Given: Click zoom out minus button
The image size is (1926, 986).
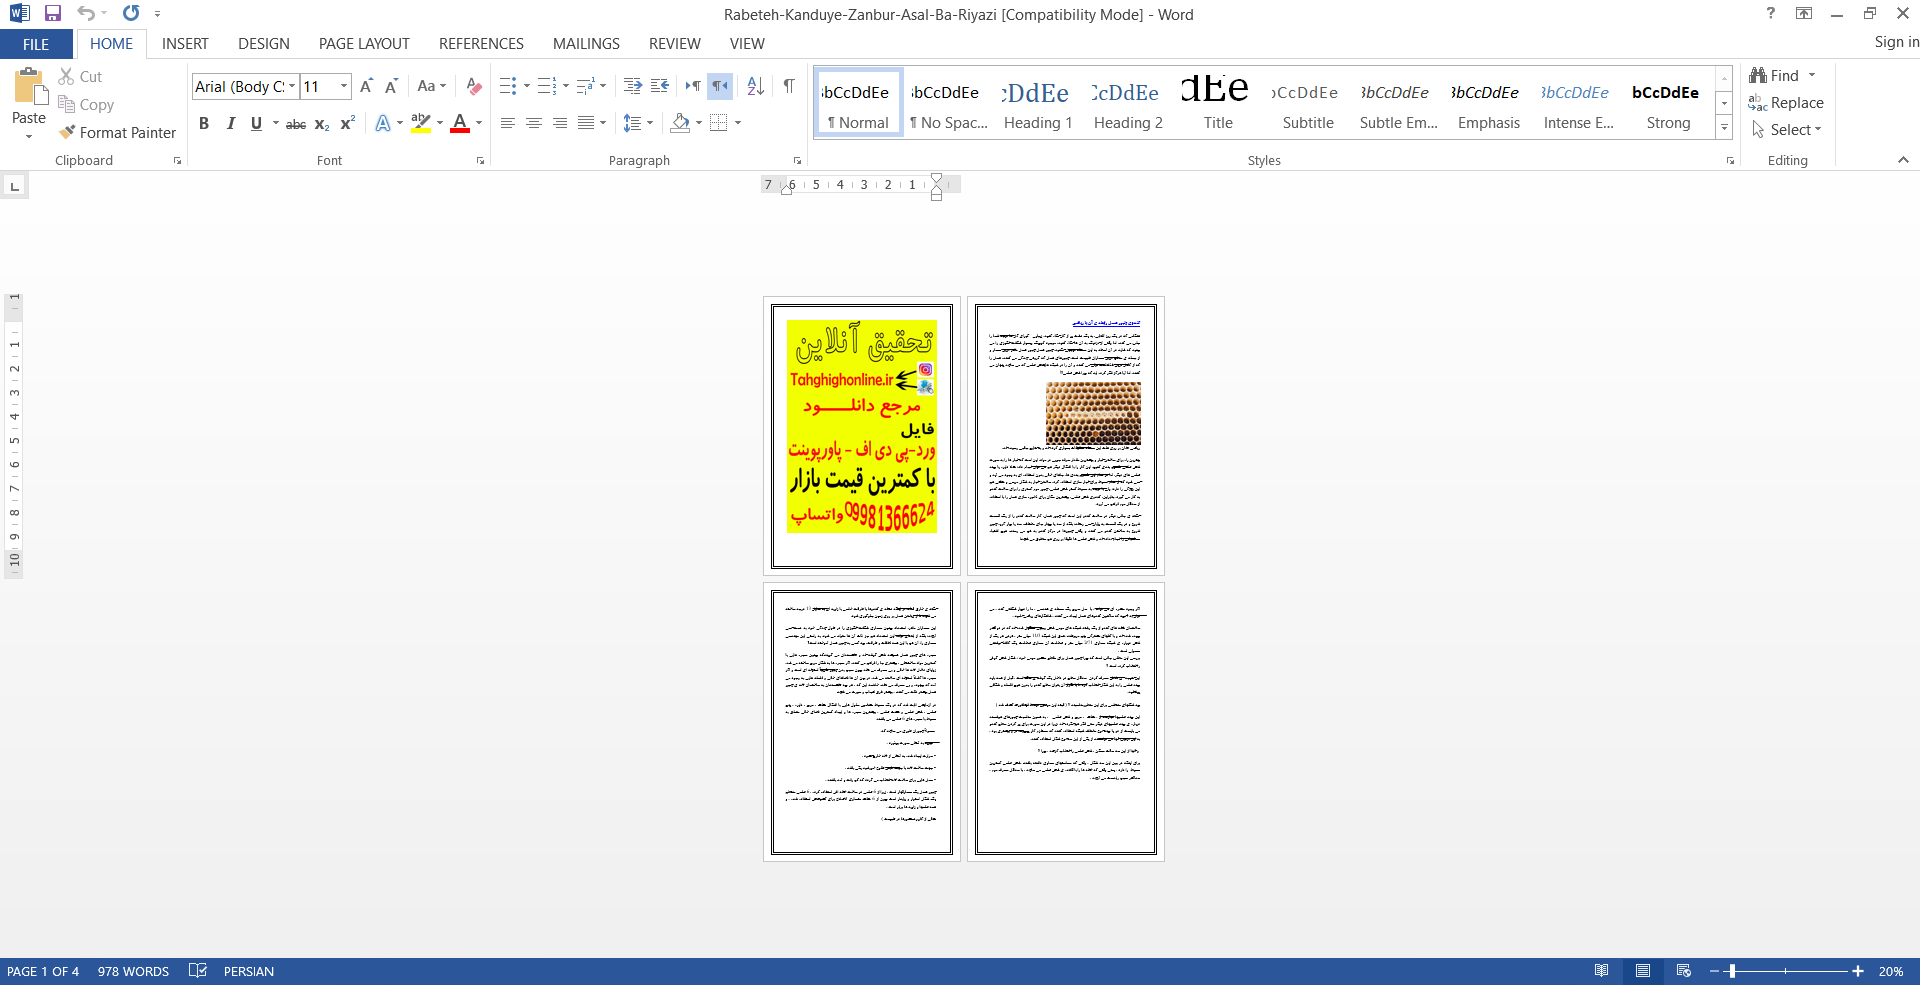Looking at the screenshot, I should click(x=1714, y=972).
